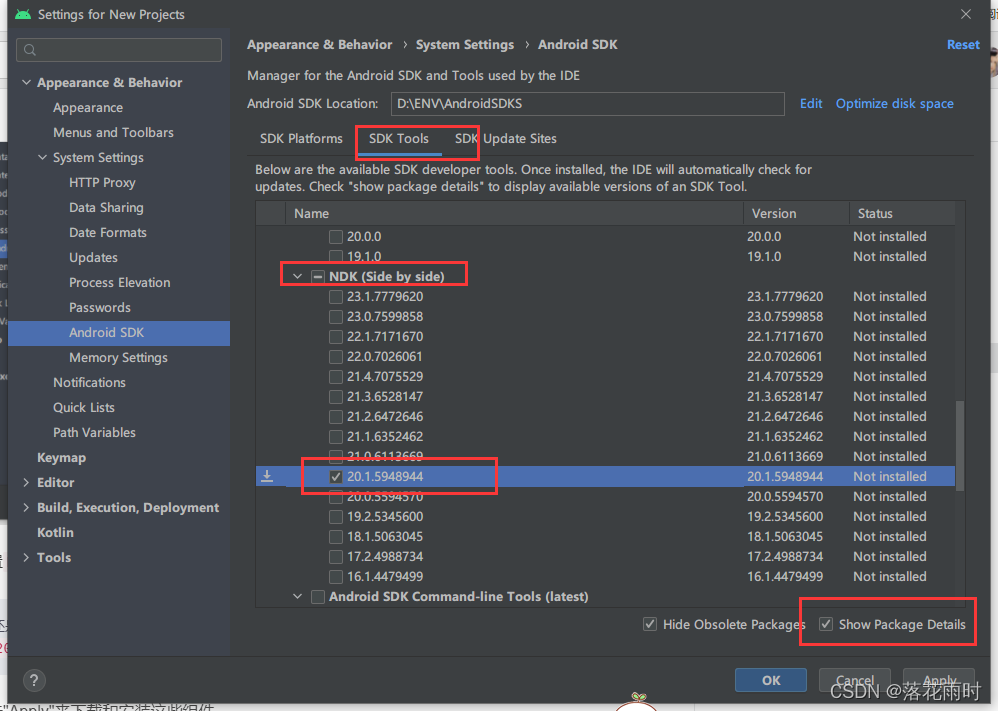998x711 pixels.
Task: Select Notifications settings
Action: 89,383
